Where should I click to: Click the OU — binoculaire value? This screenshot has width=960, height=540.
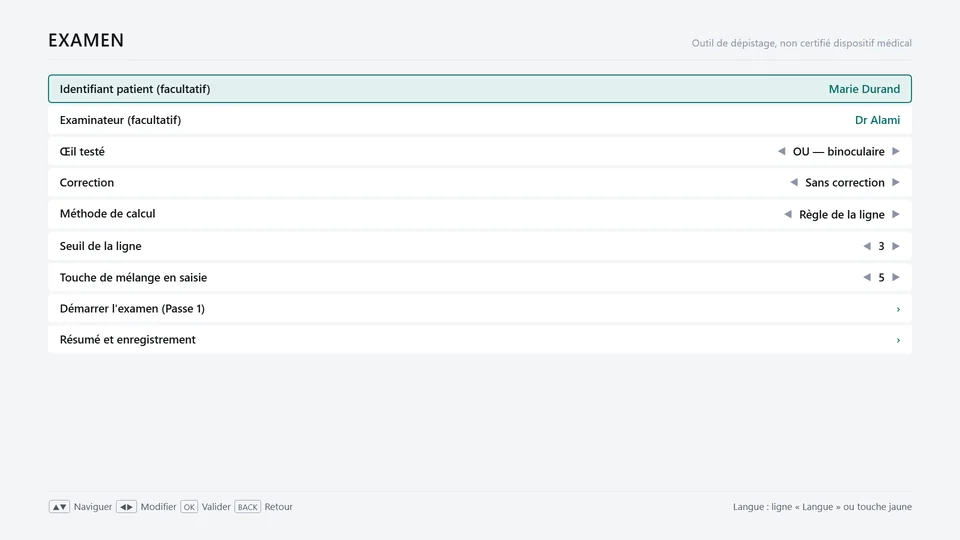coord(838,151)
